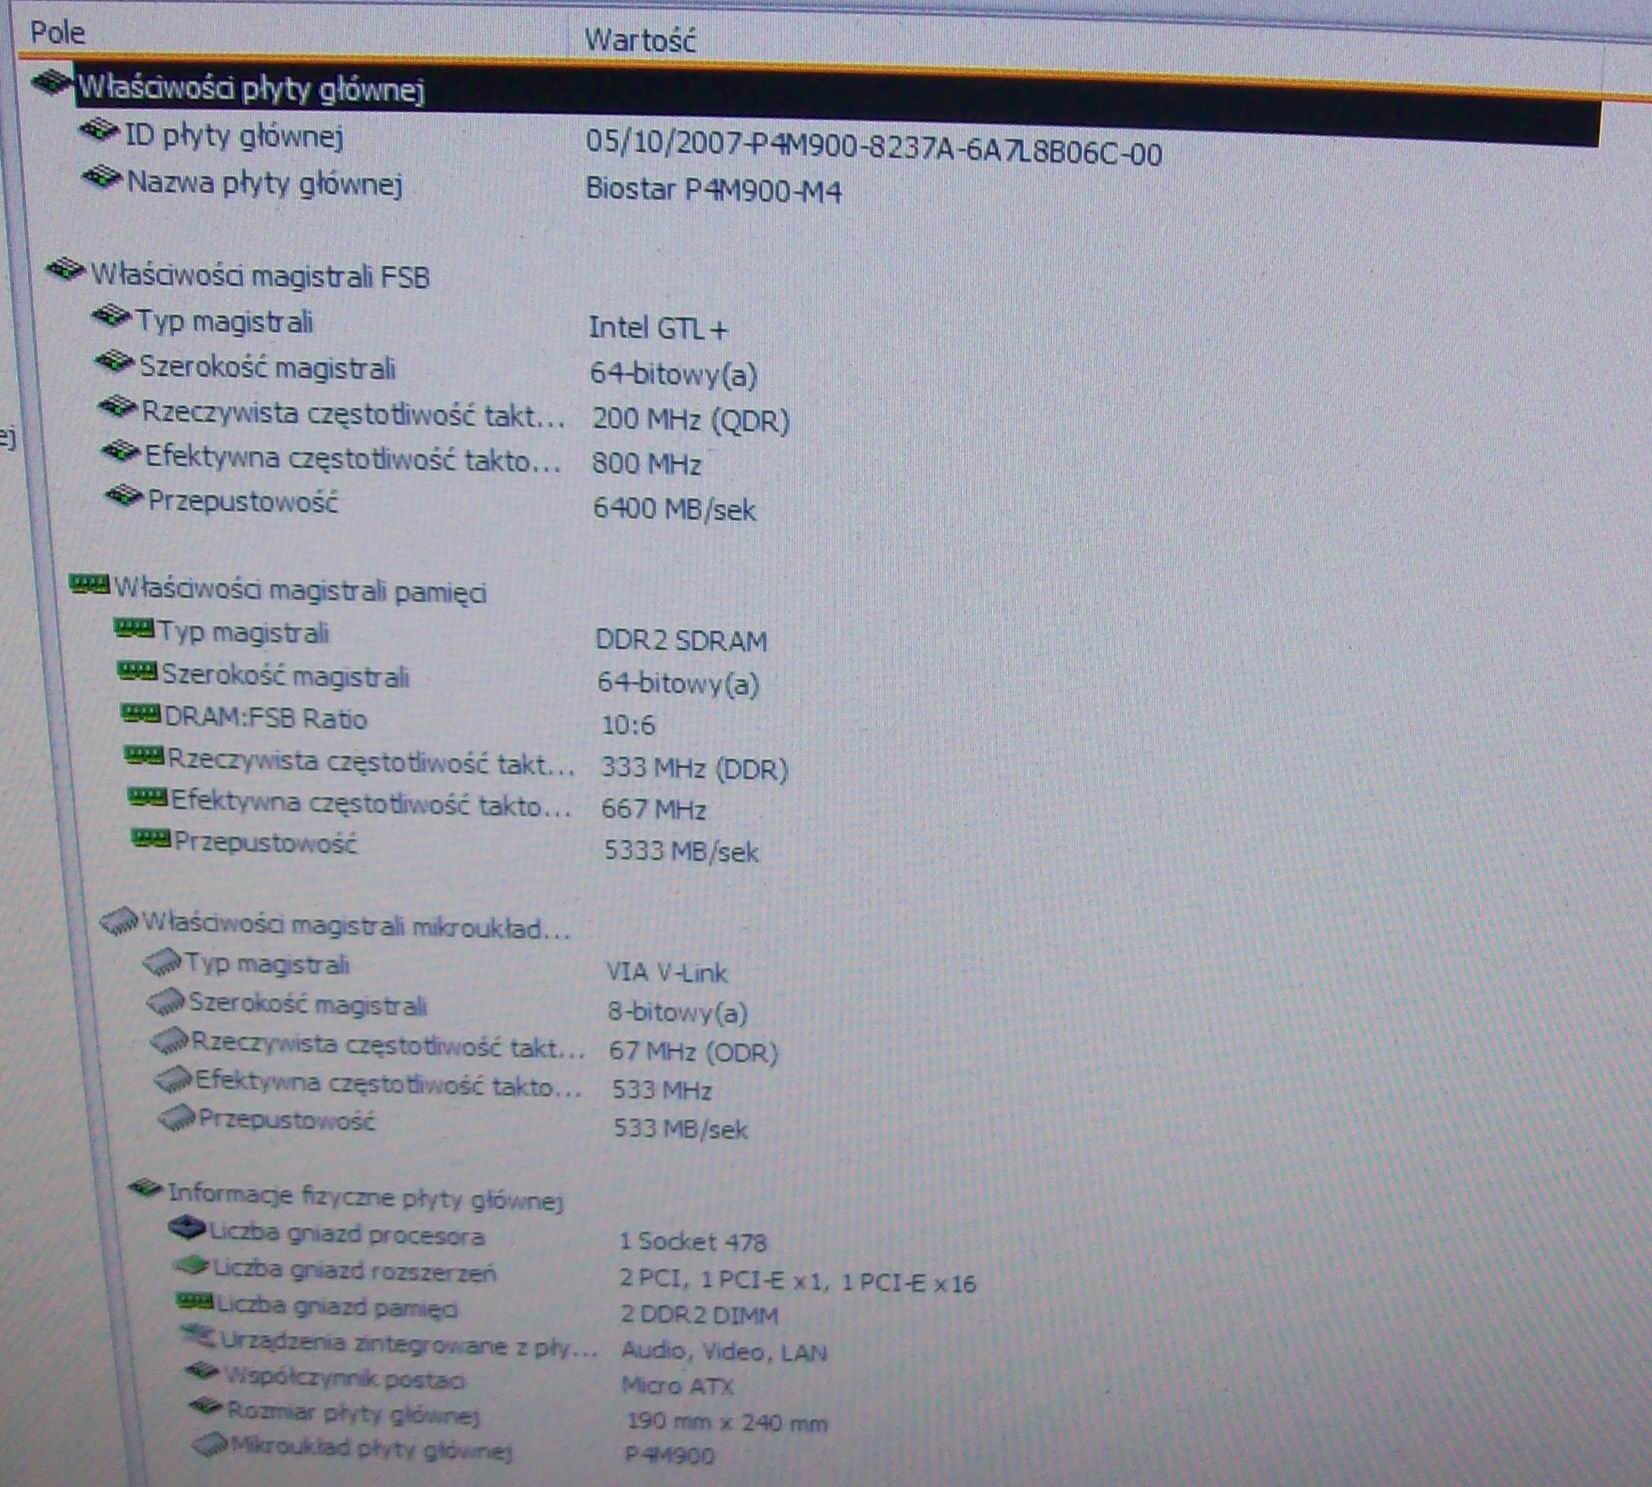Screen dimensions: 1652x1487
Task: Click the RAM icon beside 'Właściwości magistrali pamięci'
Action: 89,584
